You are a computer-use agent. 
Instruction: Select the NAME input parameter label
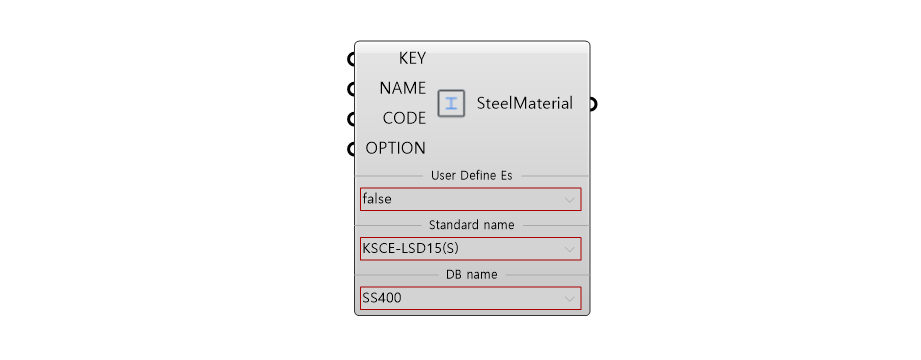[x=403, y=88]
